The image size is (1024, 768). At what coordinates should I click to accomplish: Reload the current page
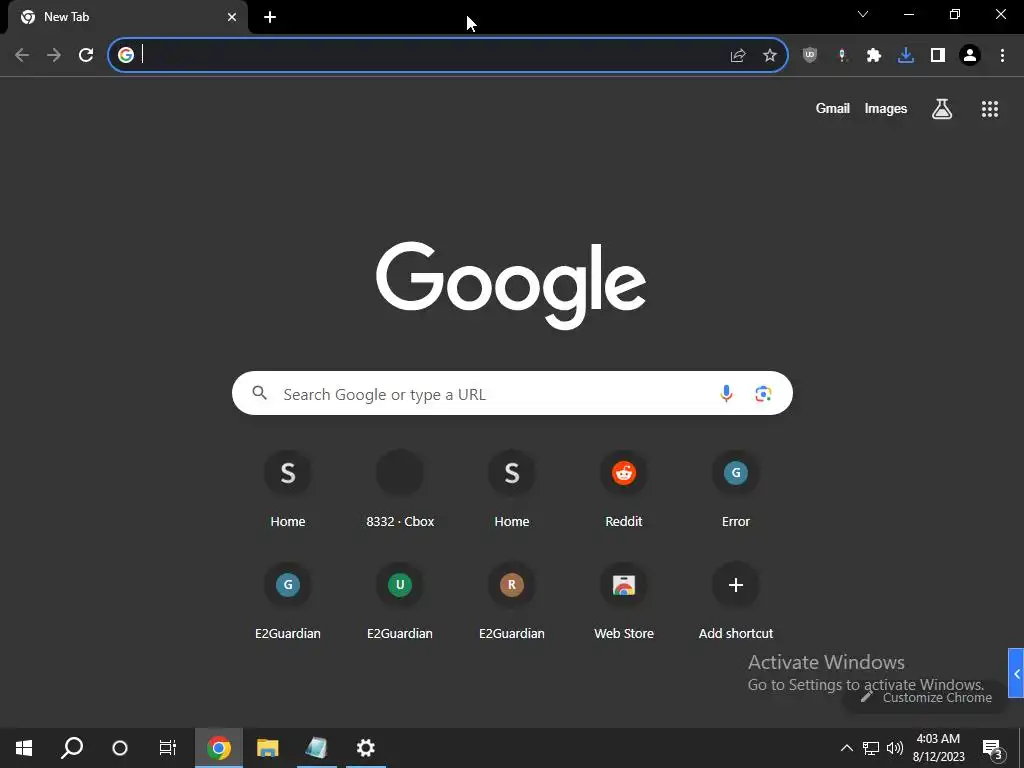click(x=86, y=55)
